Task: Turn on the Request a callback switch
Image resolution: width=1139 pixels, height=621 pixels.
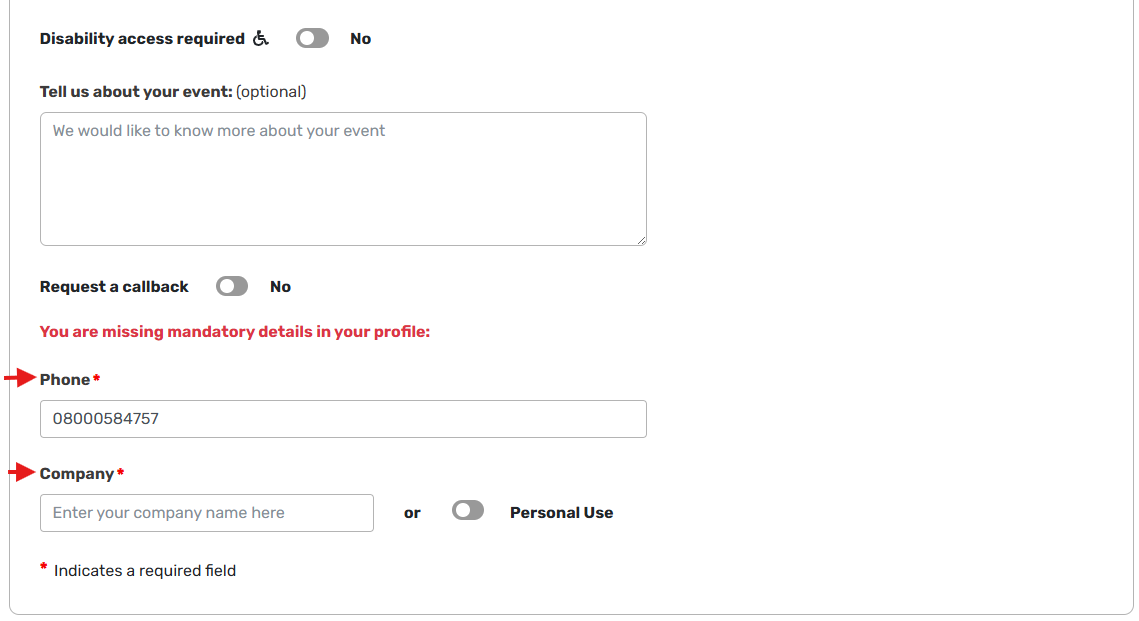Action: [232, 286]
